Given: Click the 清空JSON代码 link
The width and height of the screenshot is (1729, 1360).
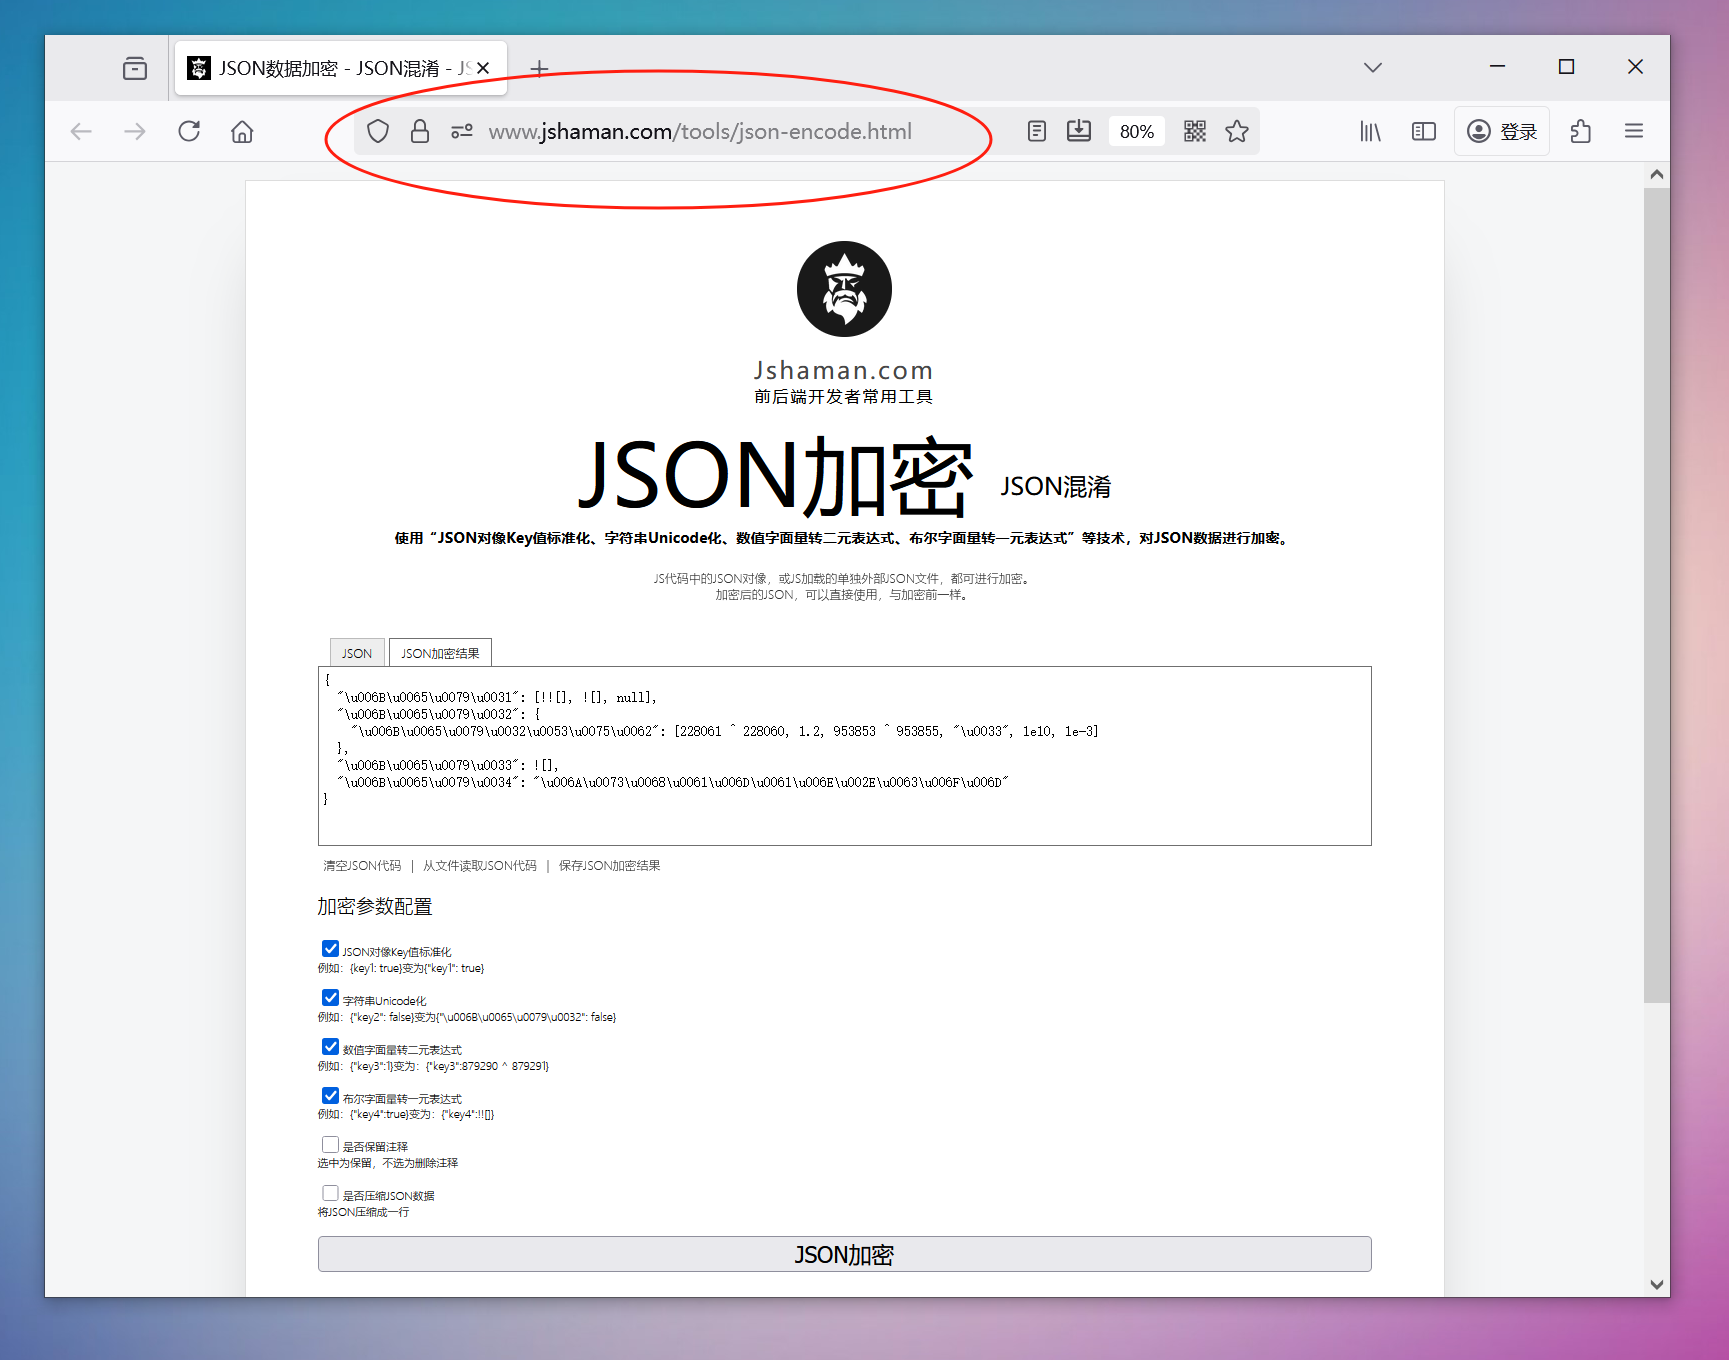Looking at the screenshot, I should pyautogui.click(x=360, y=865).
